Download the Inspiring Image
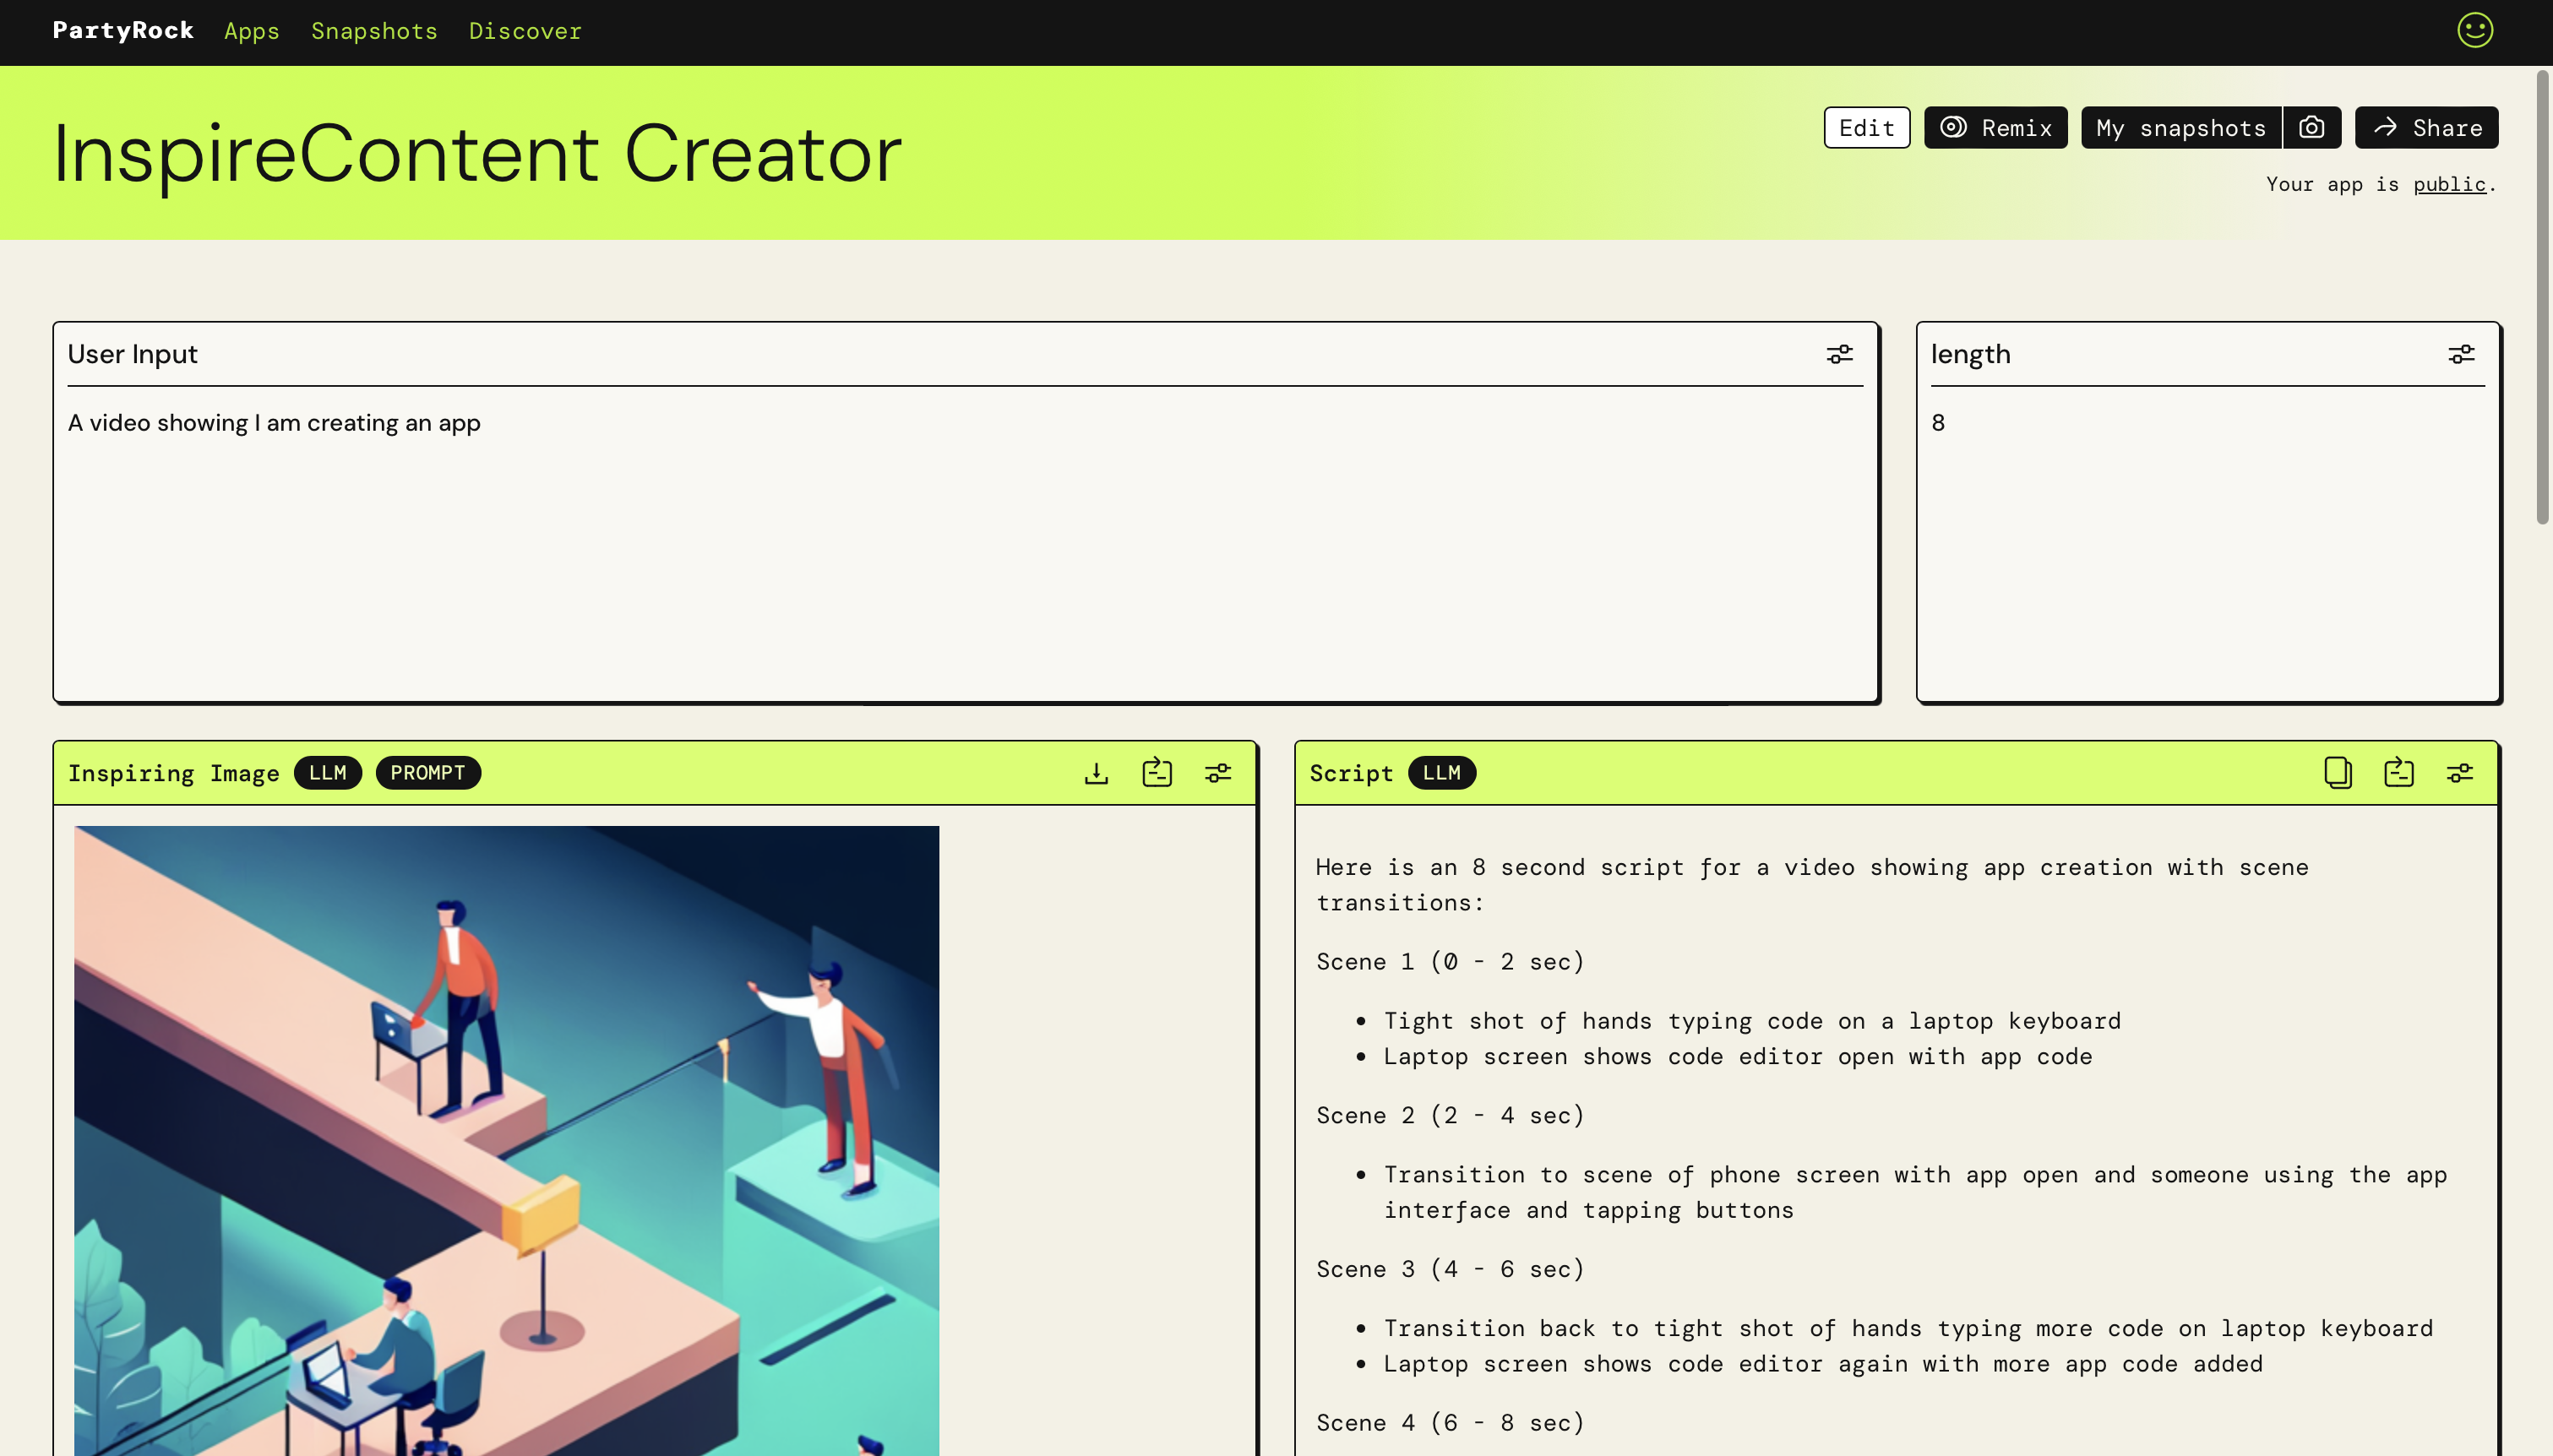 pyautogui.click(x=1096, y=773)
